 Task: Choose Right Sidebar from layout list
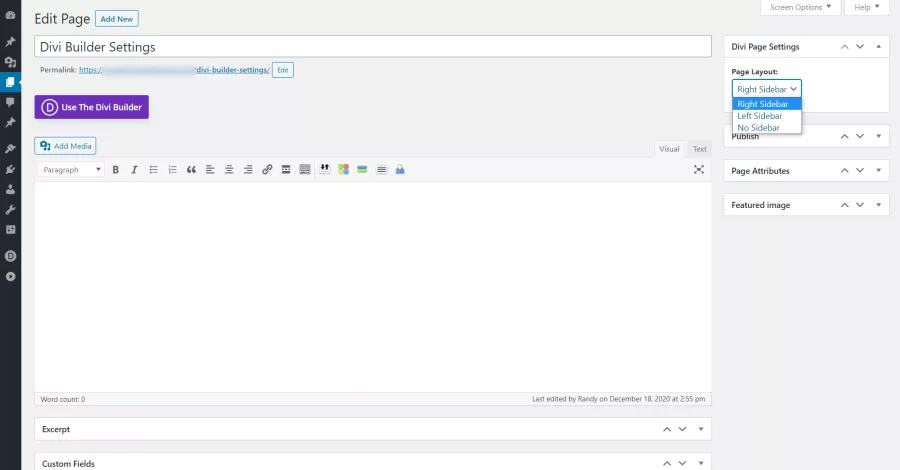coord(766,104)
